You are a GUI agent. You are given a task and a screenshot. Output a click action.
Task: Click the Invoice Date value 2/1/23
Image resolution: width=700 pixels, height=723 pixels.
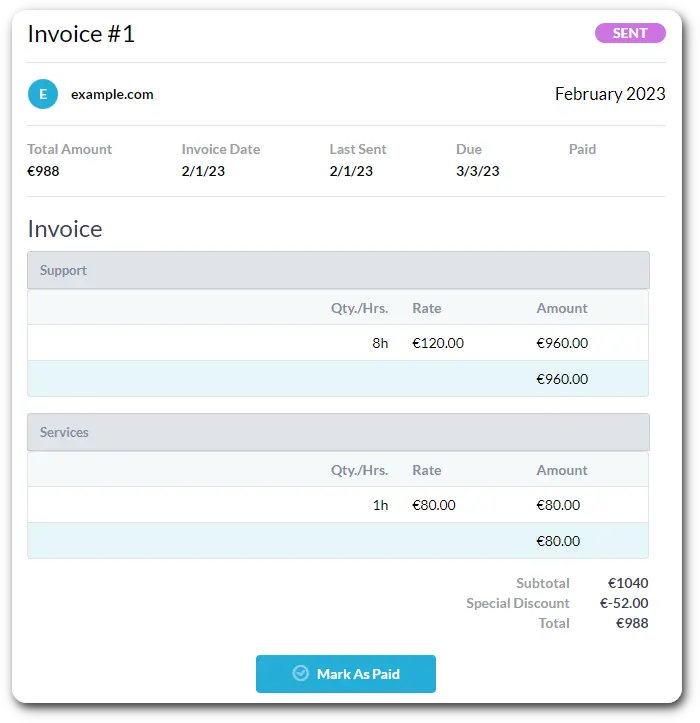click(203, 171)
